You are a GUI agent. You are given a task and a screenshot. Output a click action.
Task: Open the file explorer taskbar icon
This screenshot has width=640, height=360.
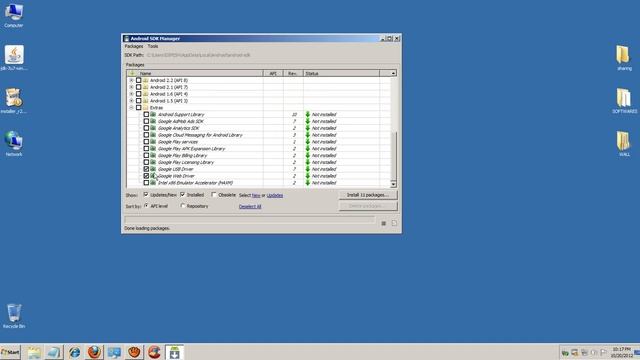coord(34,352)
